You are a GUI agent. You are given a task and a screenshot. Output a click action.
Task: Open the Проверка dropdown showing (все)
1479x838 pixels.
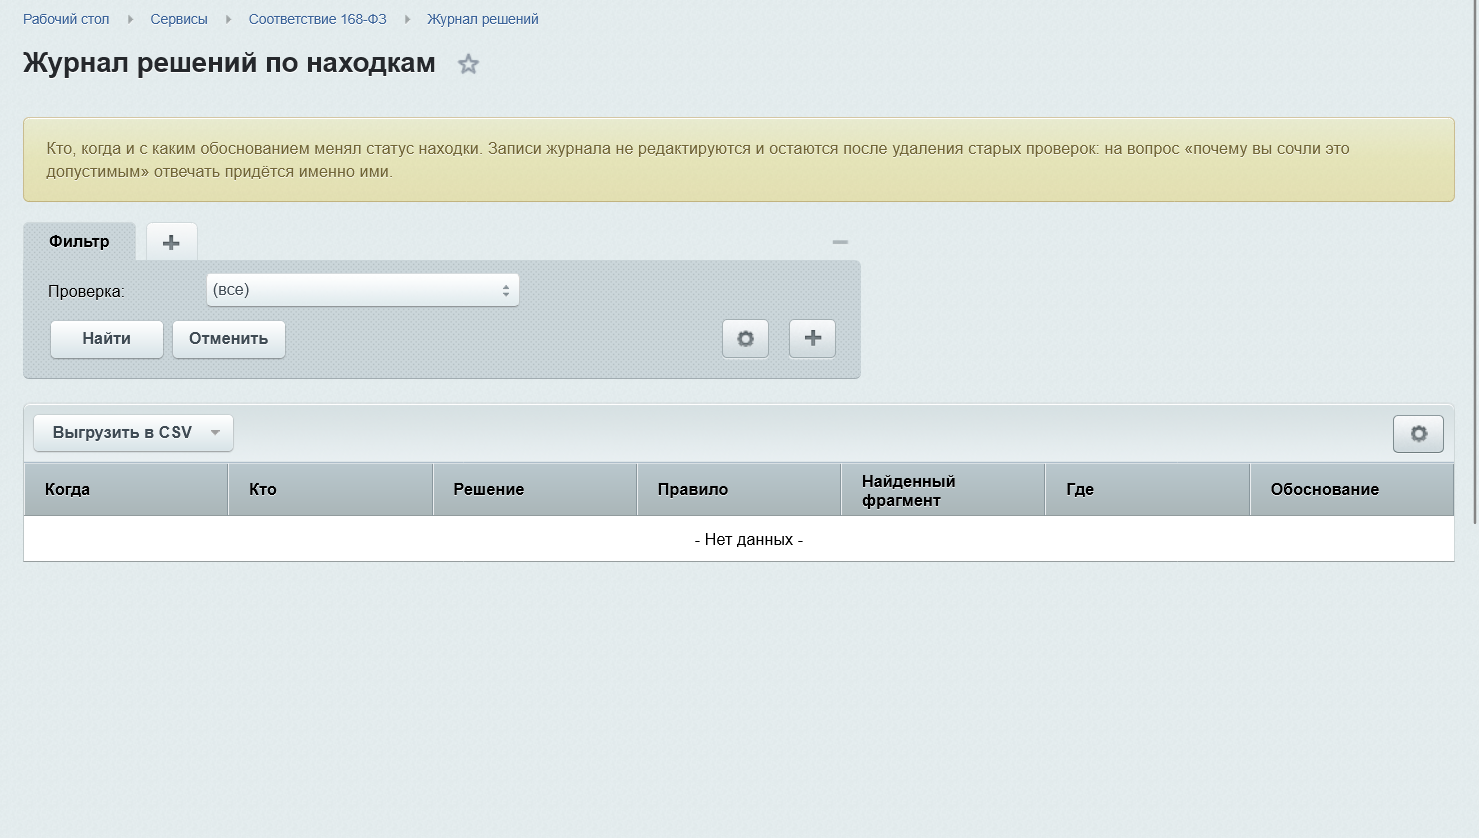363,290
